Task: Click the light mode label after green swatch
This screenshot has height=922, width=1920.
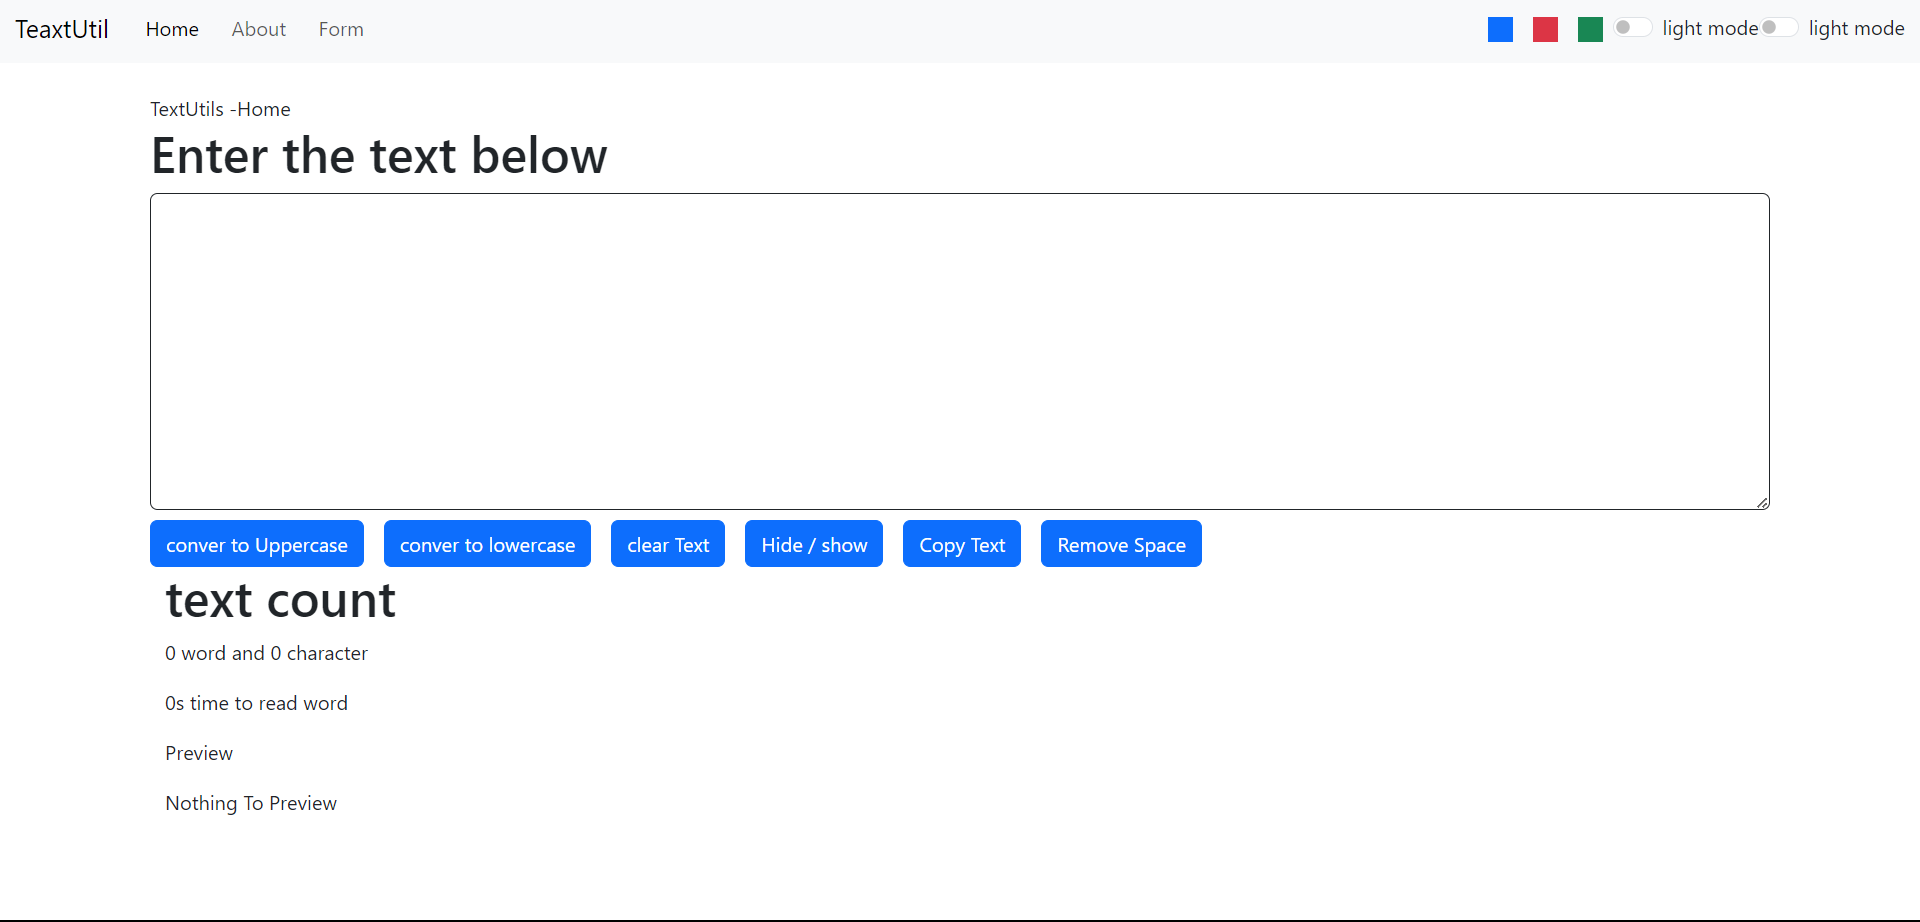Action: pyautogui.click(x=1710, y=29)
